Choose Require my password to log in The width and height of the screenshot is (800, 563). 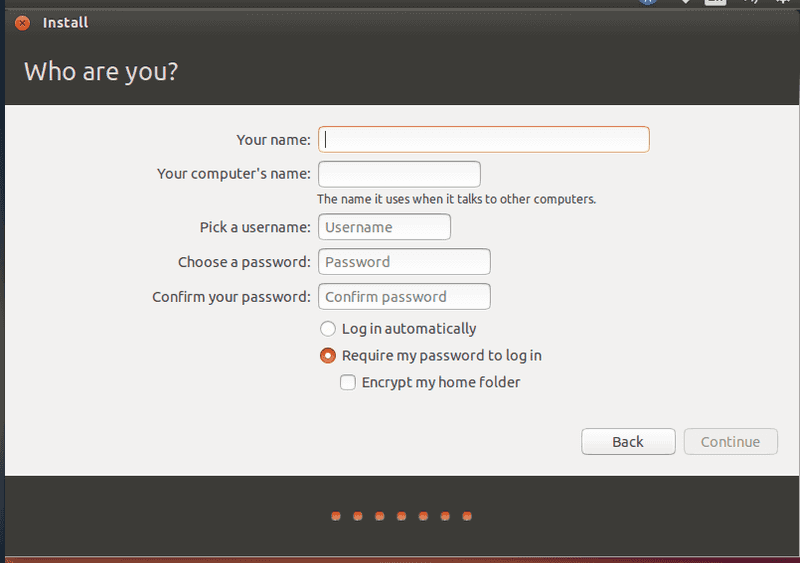[x=328, y=356]
